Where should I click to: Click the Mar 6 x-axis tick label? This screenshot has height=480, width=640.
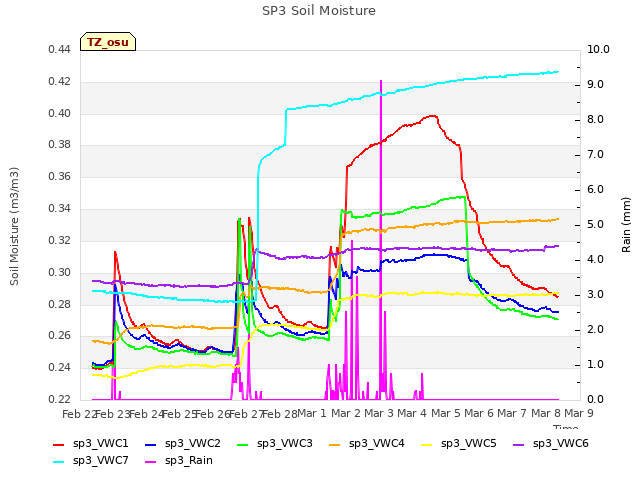[x=479, y=413]
